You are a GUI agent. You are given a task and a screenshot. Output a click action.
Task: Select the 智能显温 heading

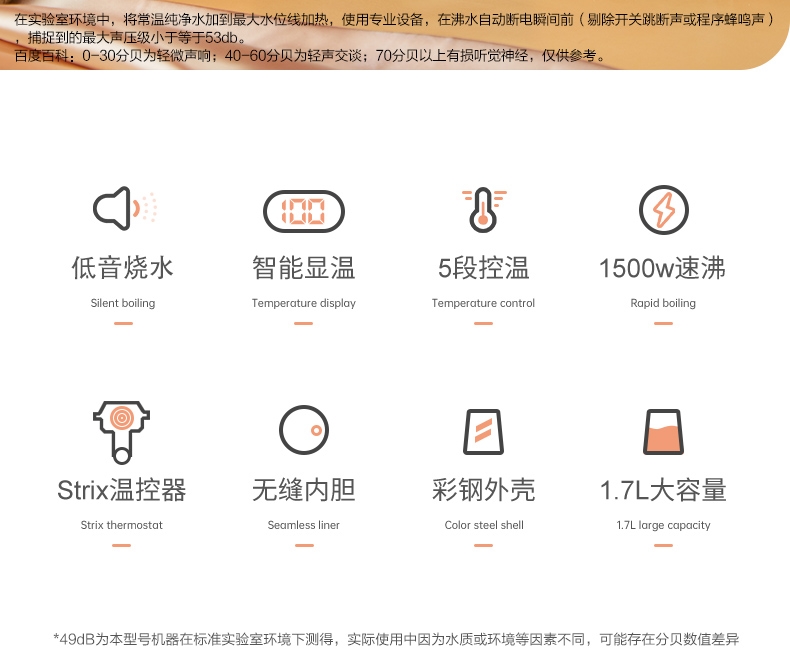point(303,268)
